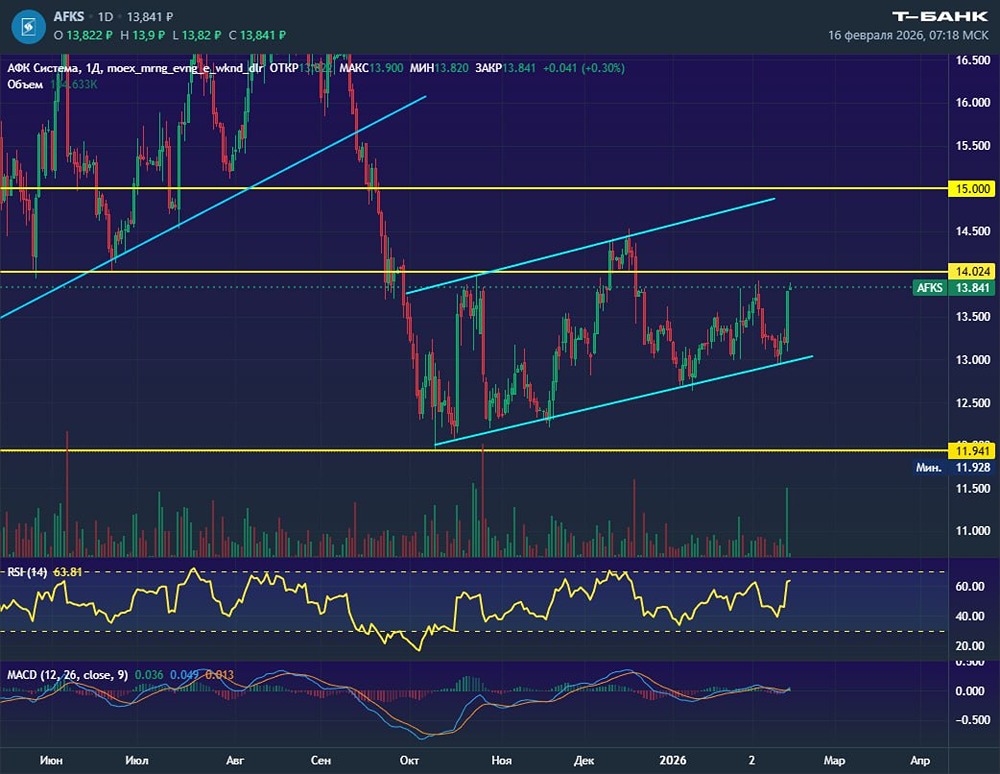Click the close value 'C 13,841 ₽'
This screenshot has width=1000, height=774.
257,35
